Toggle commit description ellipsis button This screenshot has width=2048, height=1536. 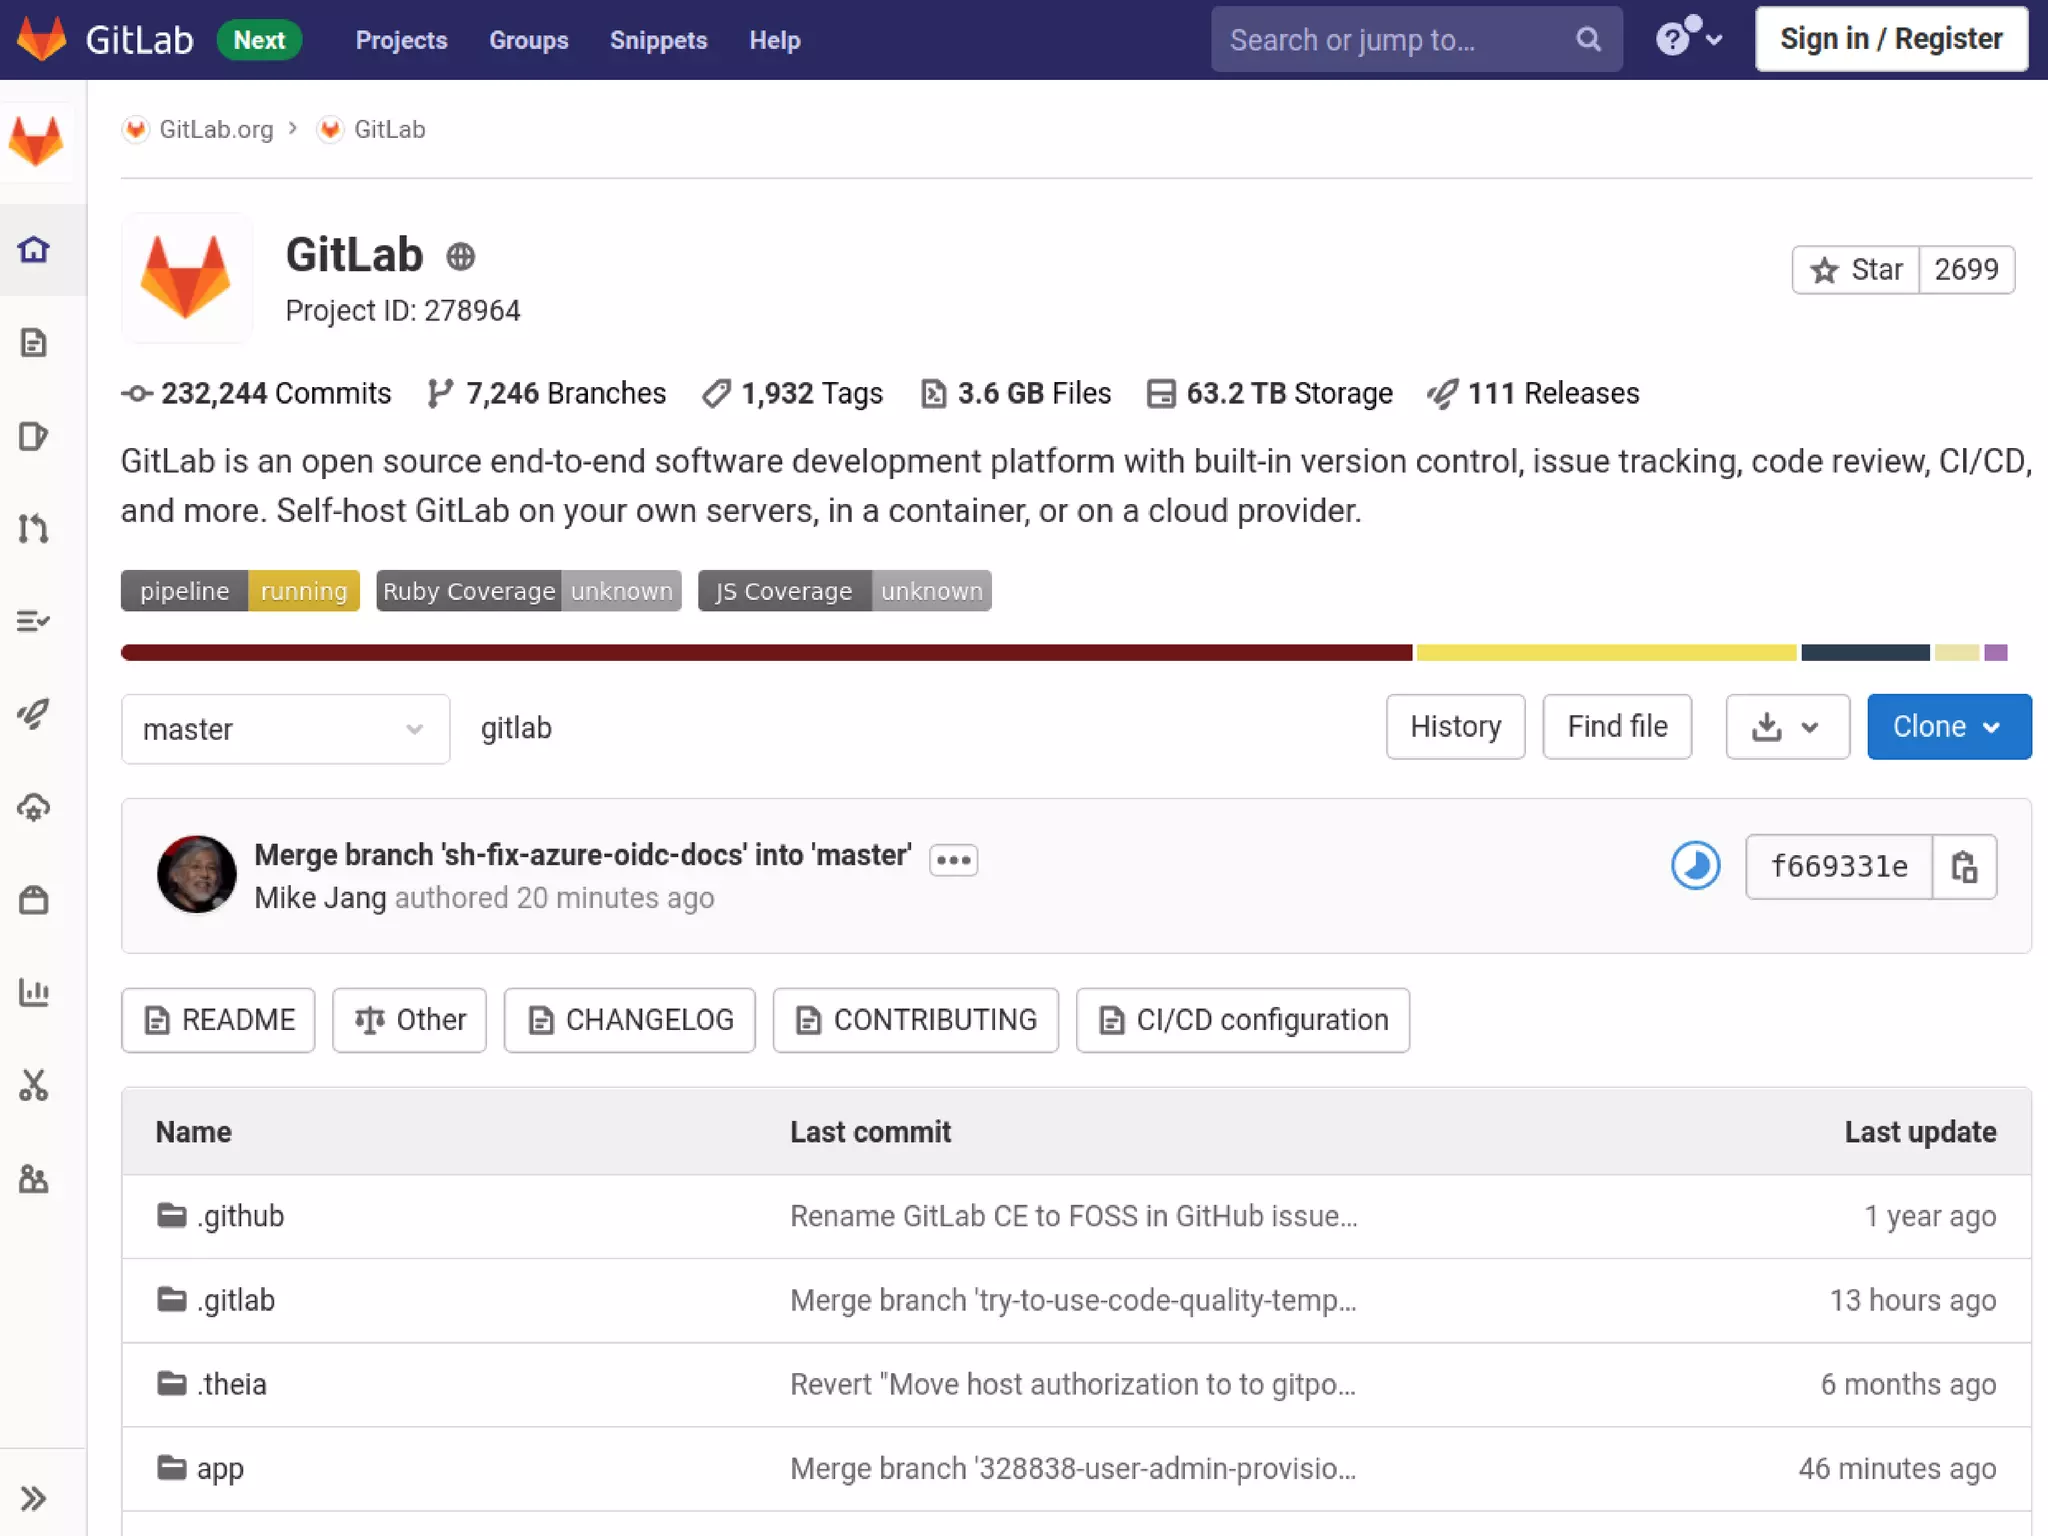click(x=953, y=860)
